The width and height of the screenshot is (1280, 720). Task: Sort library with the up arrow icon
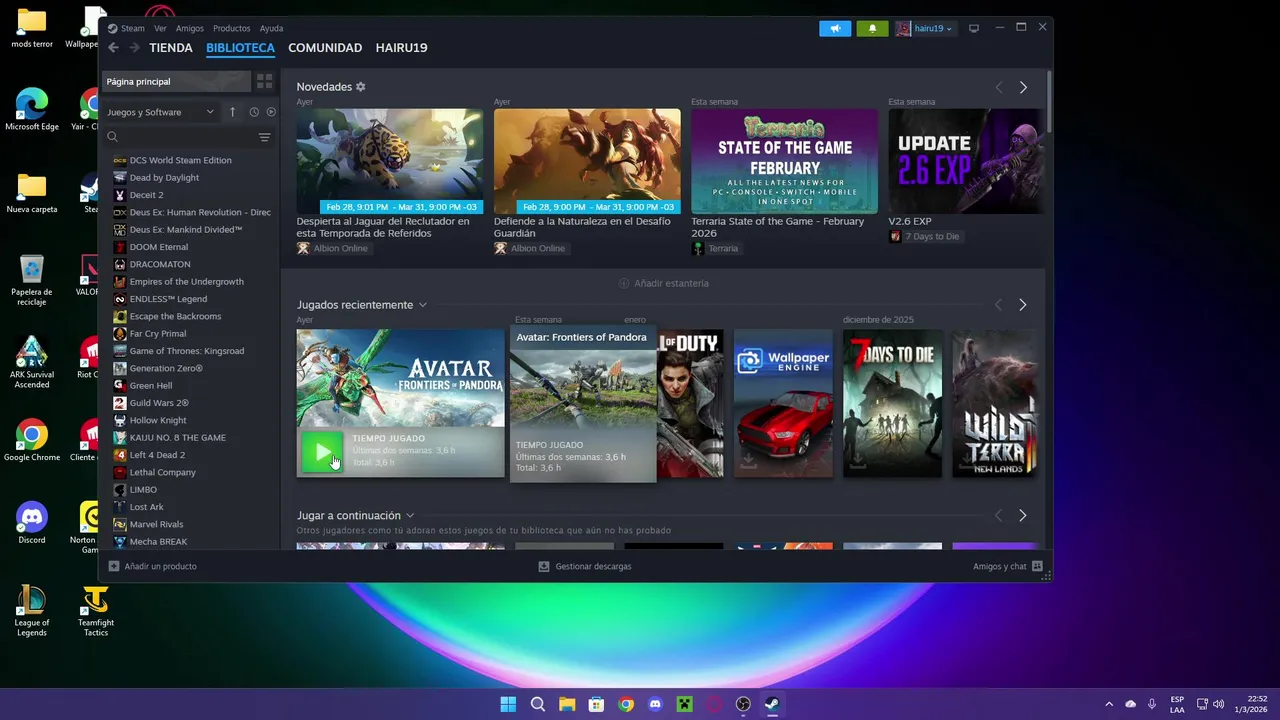(x=232, y=112)
